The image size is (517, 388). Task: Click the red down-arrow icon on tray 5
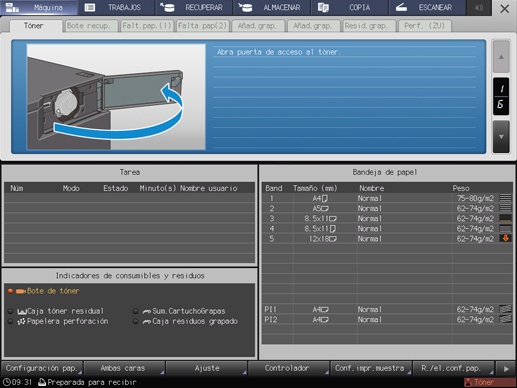505,238
